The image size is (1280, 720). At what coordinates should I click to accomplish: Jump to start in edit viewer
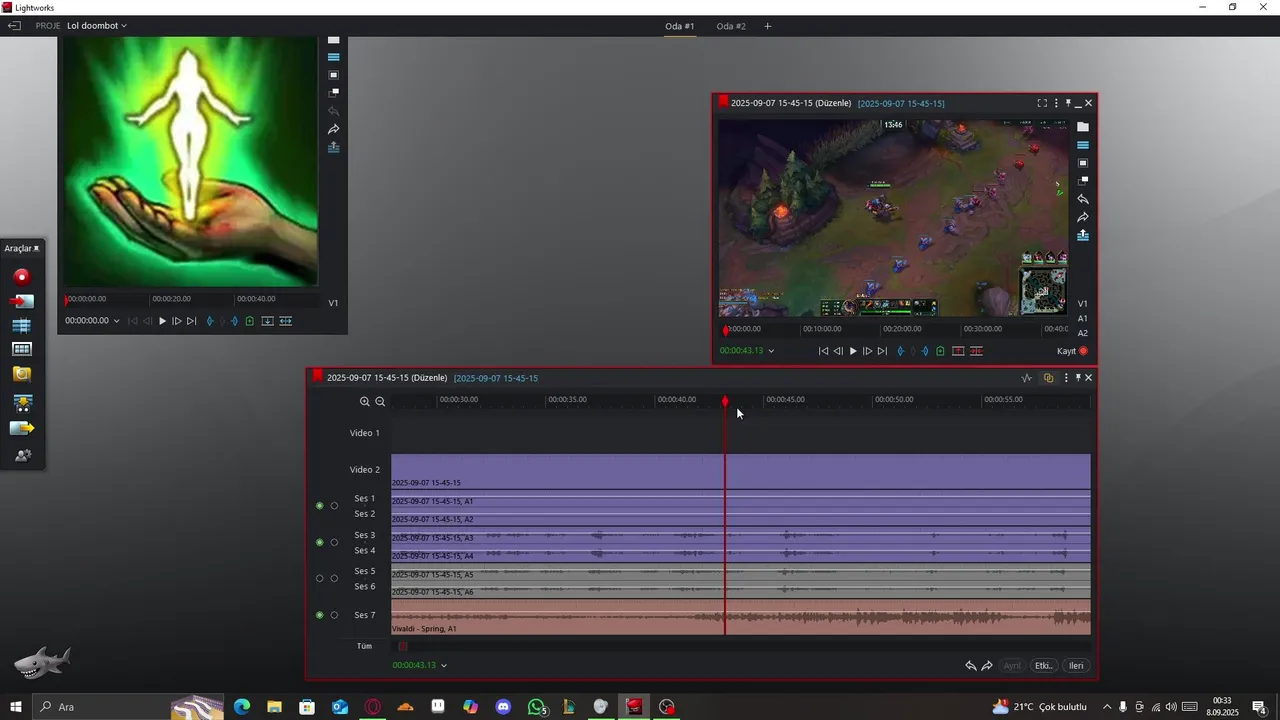point(823,351)
